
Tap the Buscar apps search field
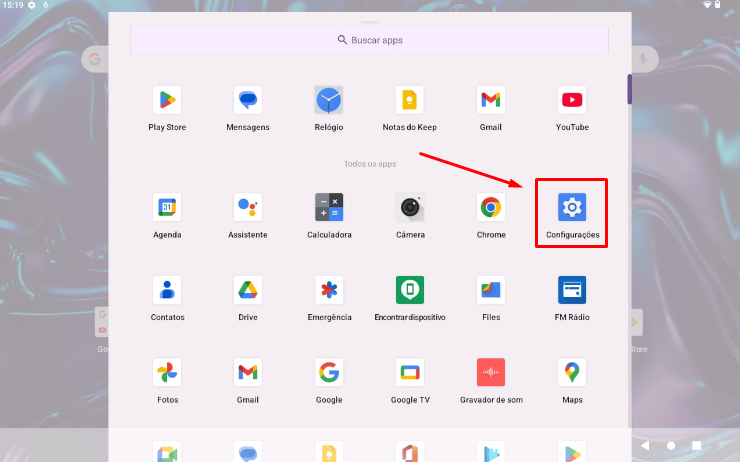pos(370,40)
